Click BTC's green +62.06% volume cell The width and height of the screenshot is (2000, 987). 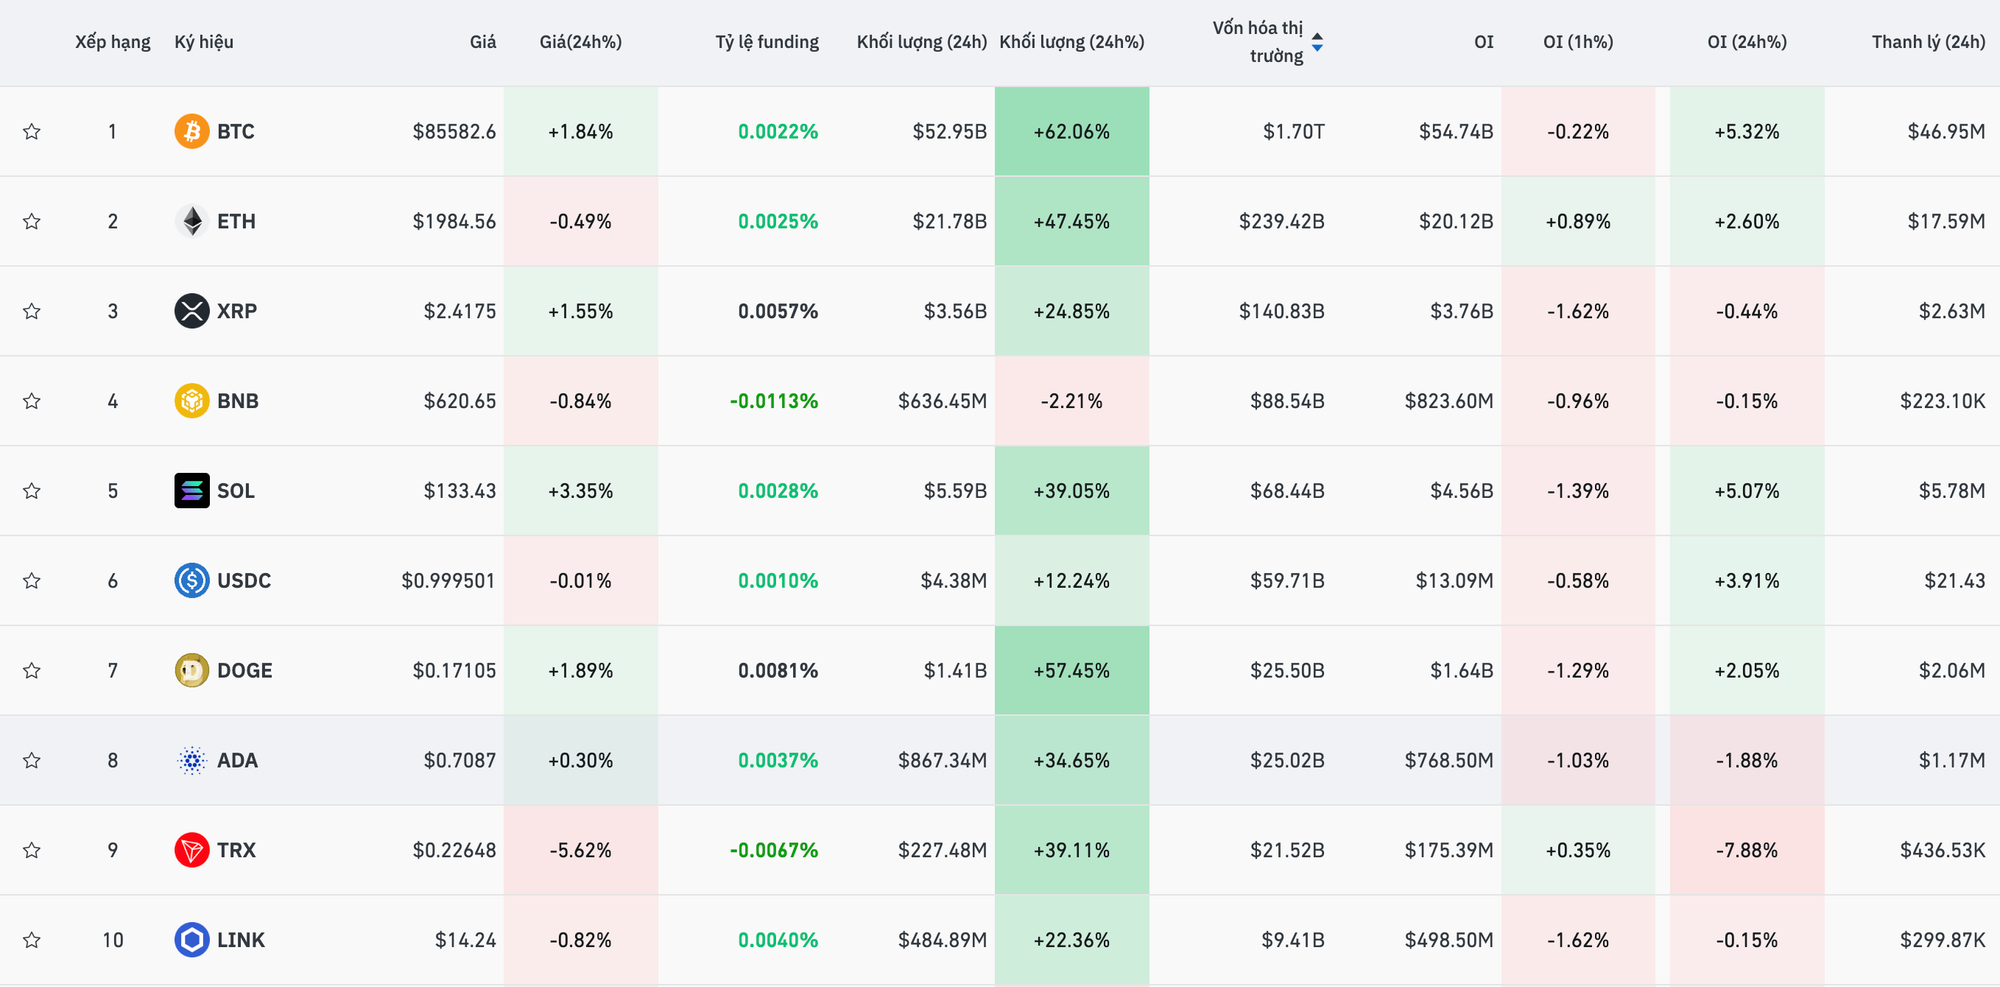[x=1071, y=132]
